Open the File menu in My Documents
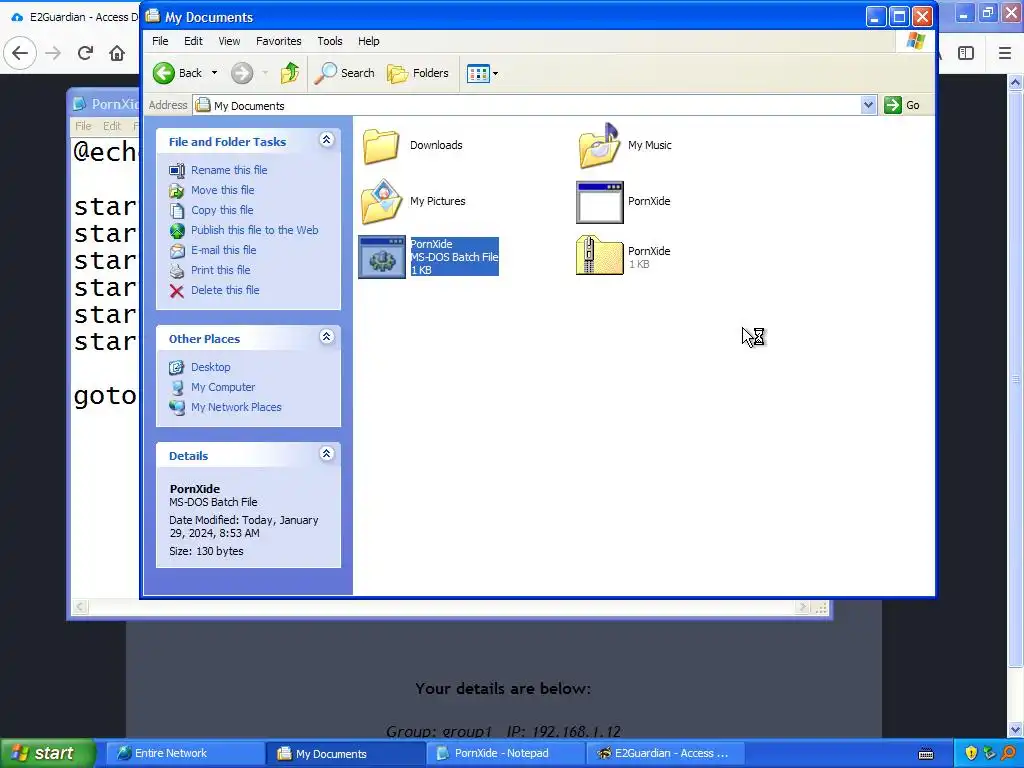The height and width of the screenshot is (768, 1024). [160, 41]
